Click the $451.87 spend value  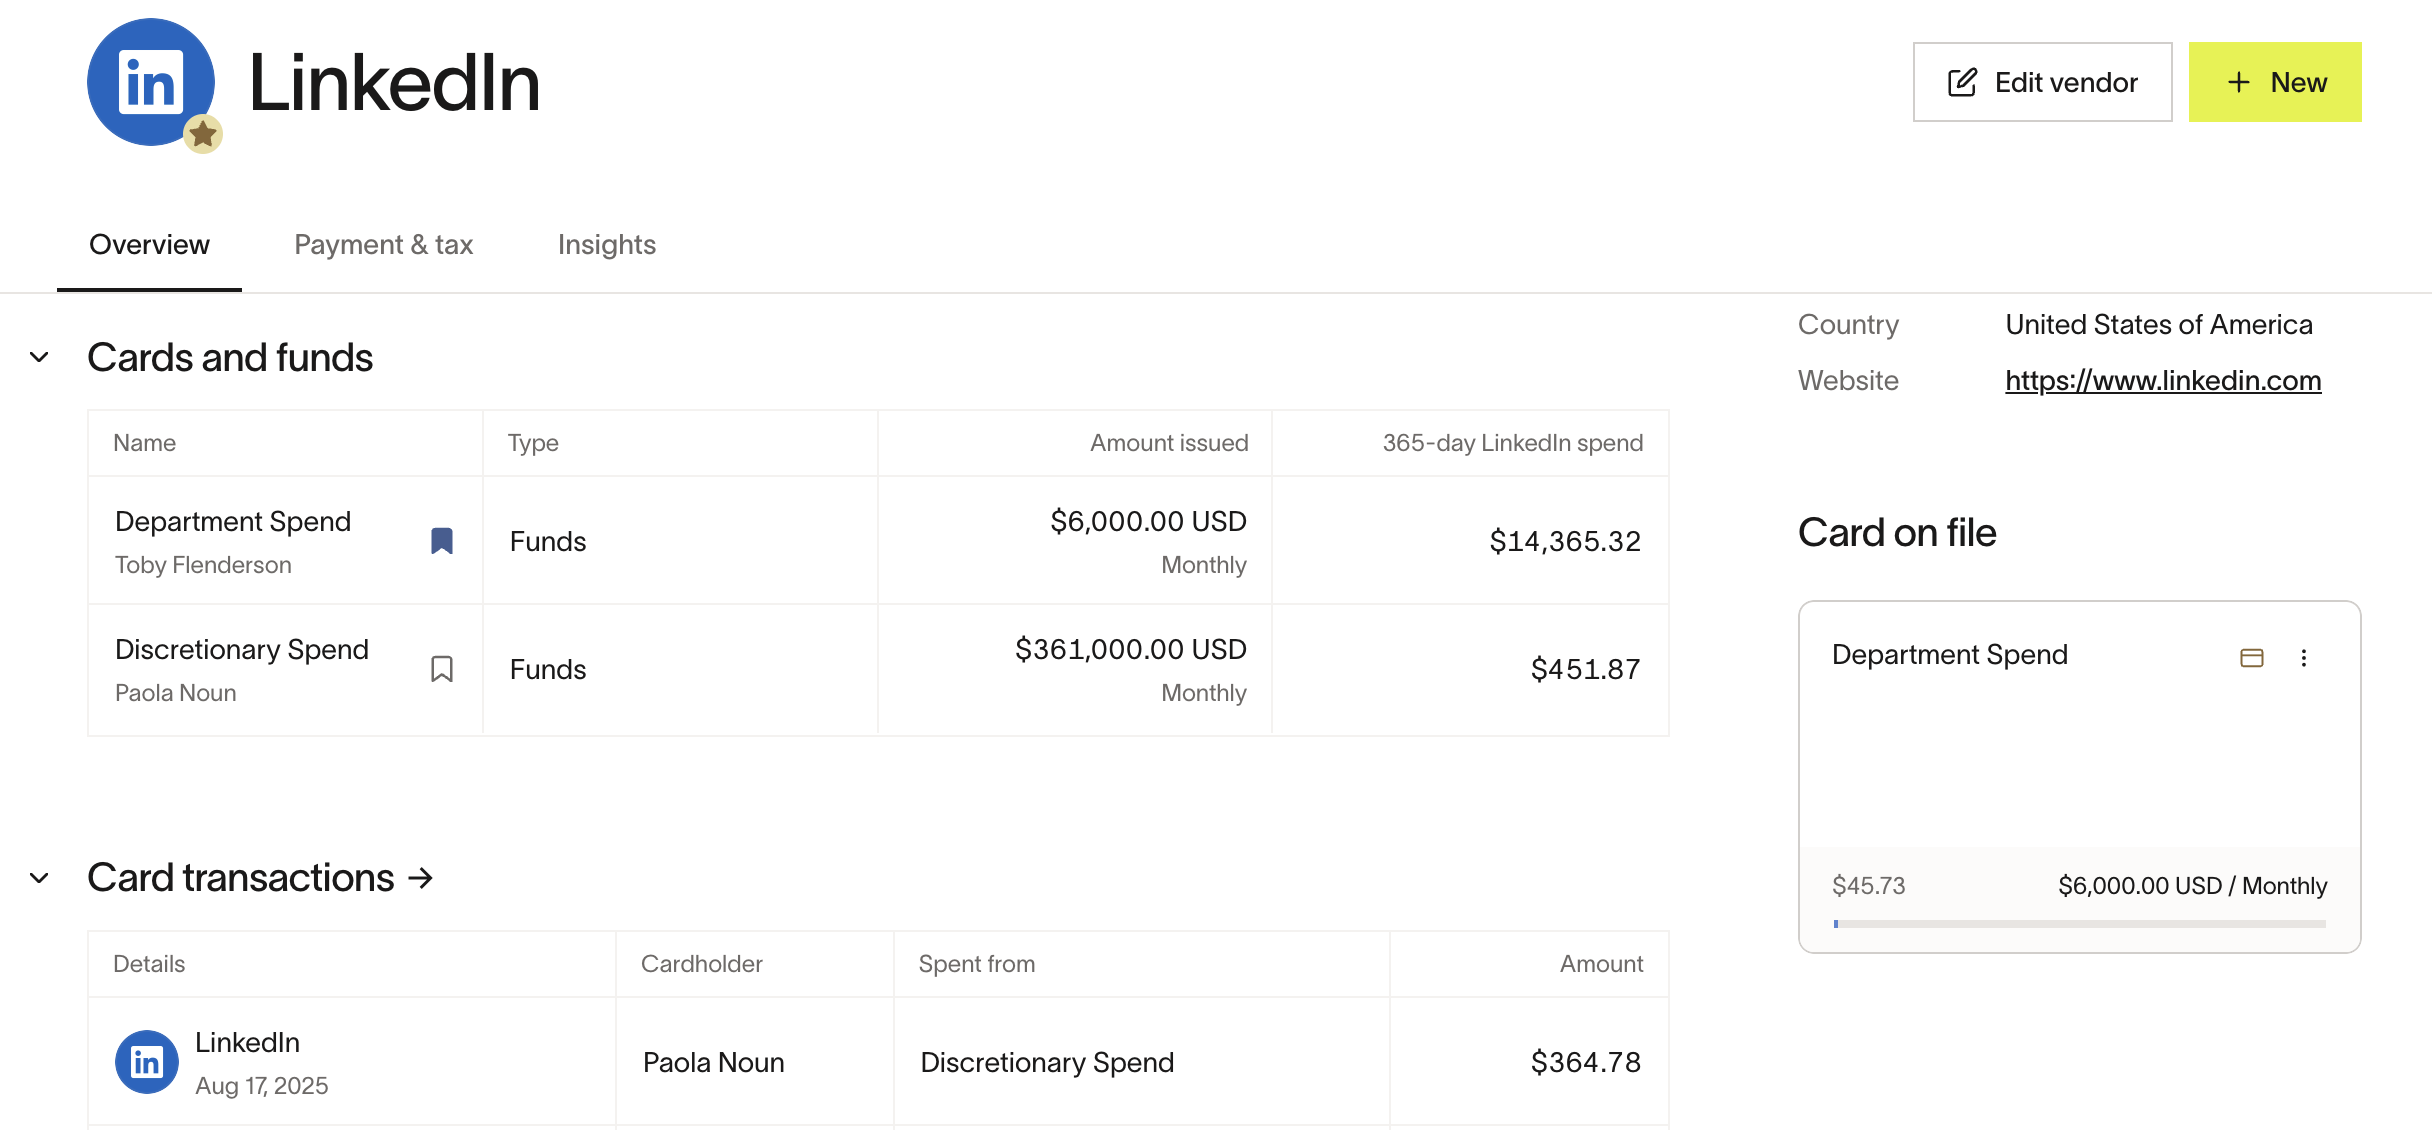point(1586,669)
